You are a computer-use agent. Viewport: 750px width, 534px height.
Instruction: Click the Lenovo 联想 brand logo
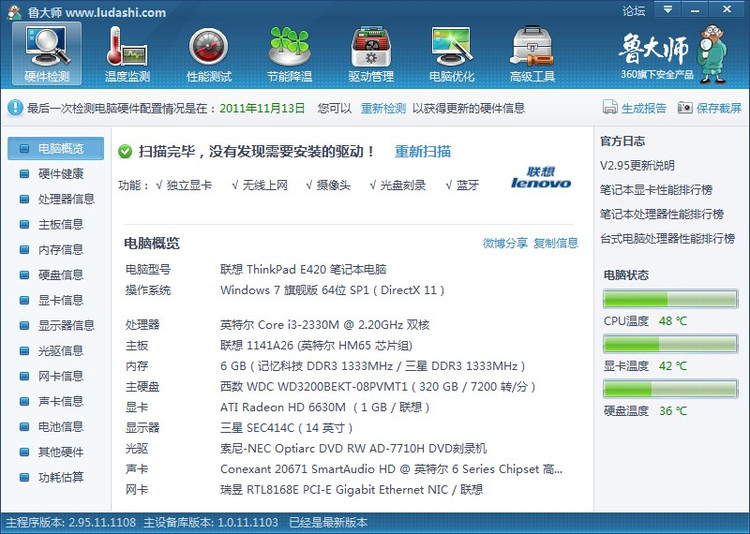540,178
